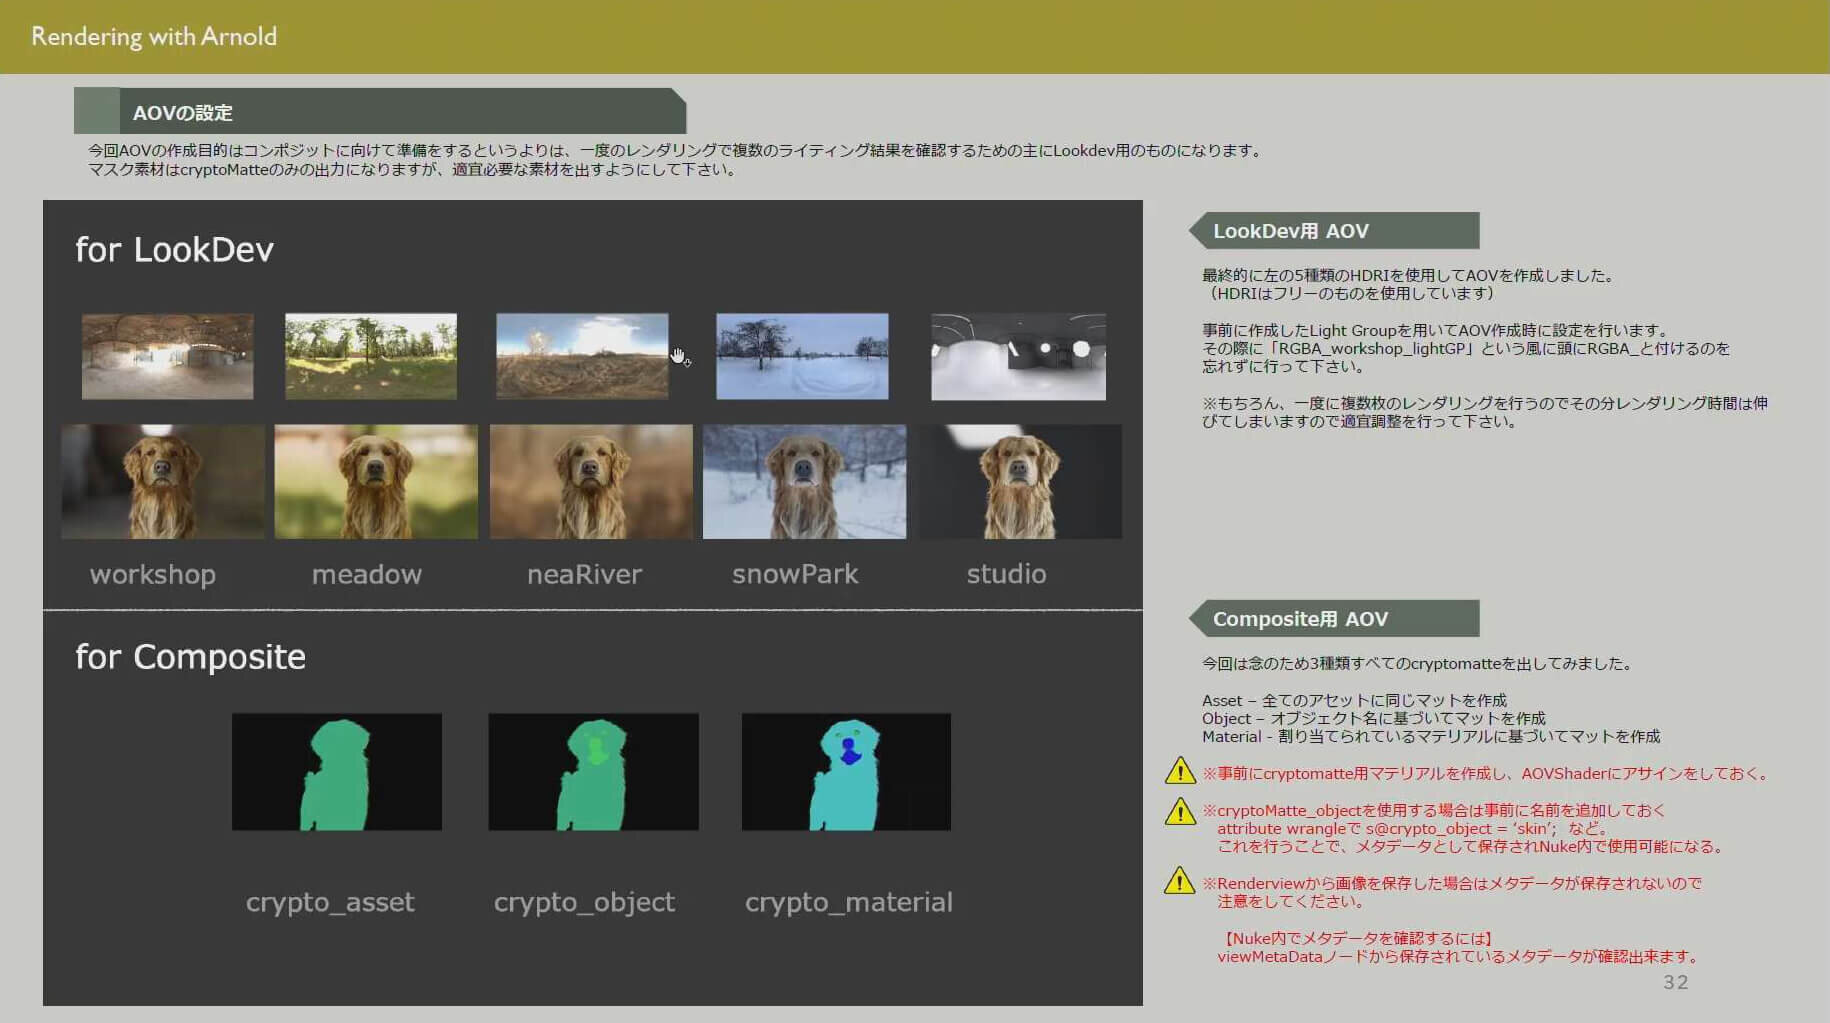Select the studio dog render image

click(1020, 482)
